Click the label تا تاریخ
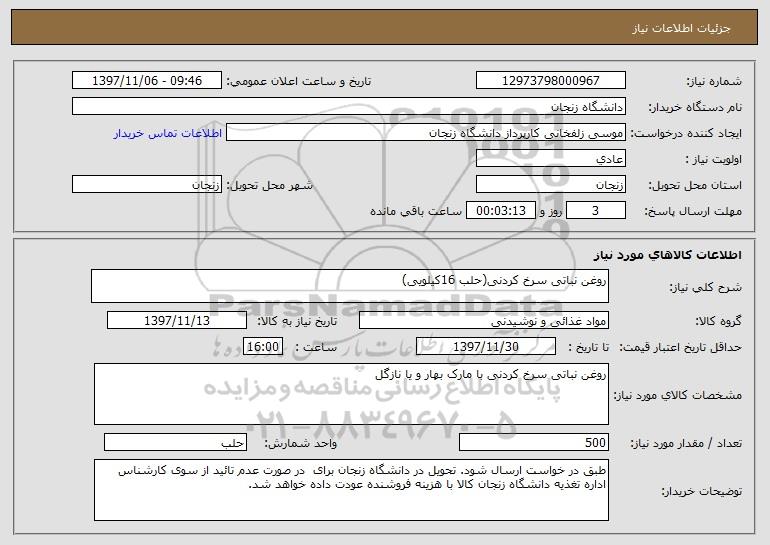770x545 pixels. (x=589, y=347)
